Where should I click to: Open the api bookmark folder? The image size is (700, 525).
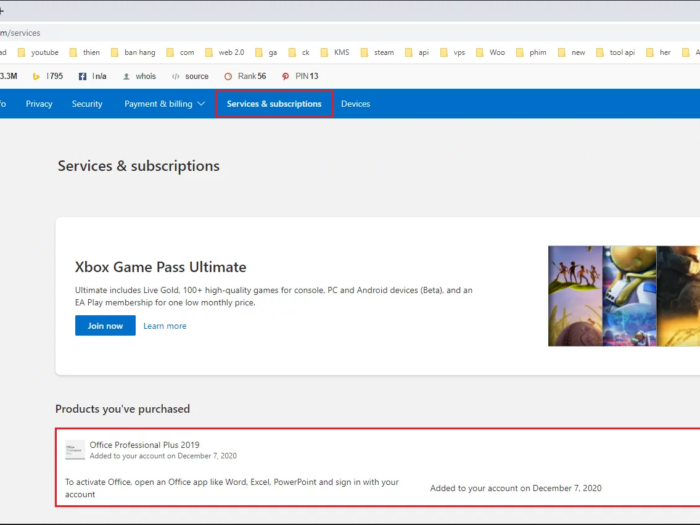point(417,52)
